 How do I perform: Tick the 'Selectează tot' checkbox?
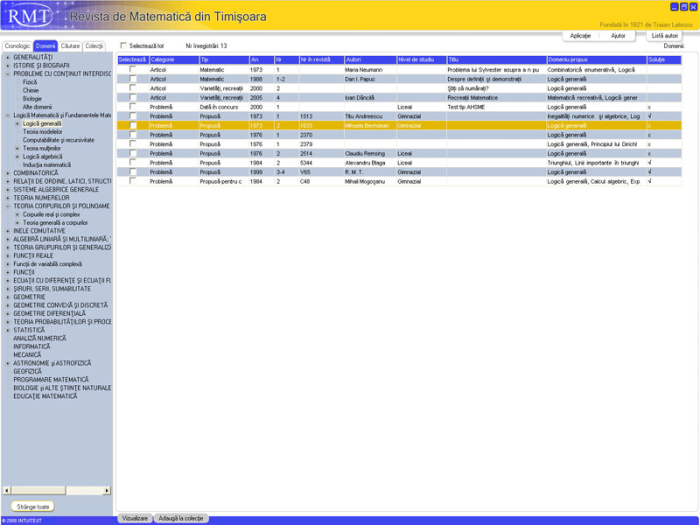124,46
